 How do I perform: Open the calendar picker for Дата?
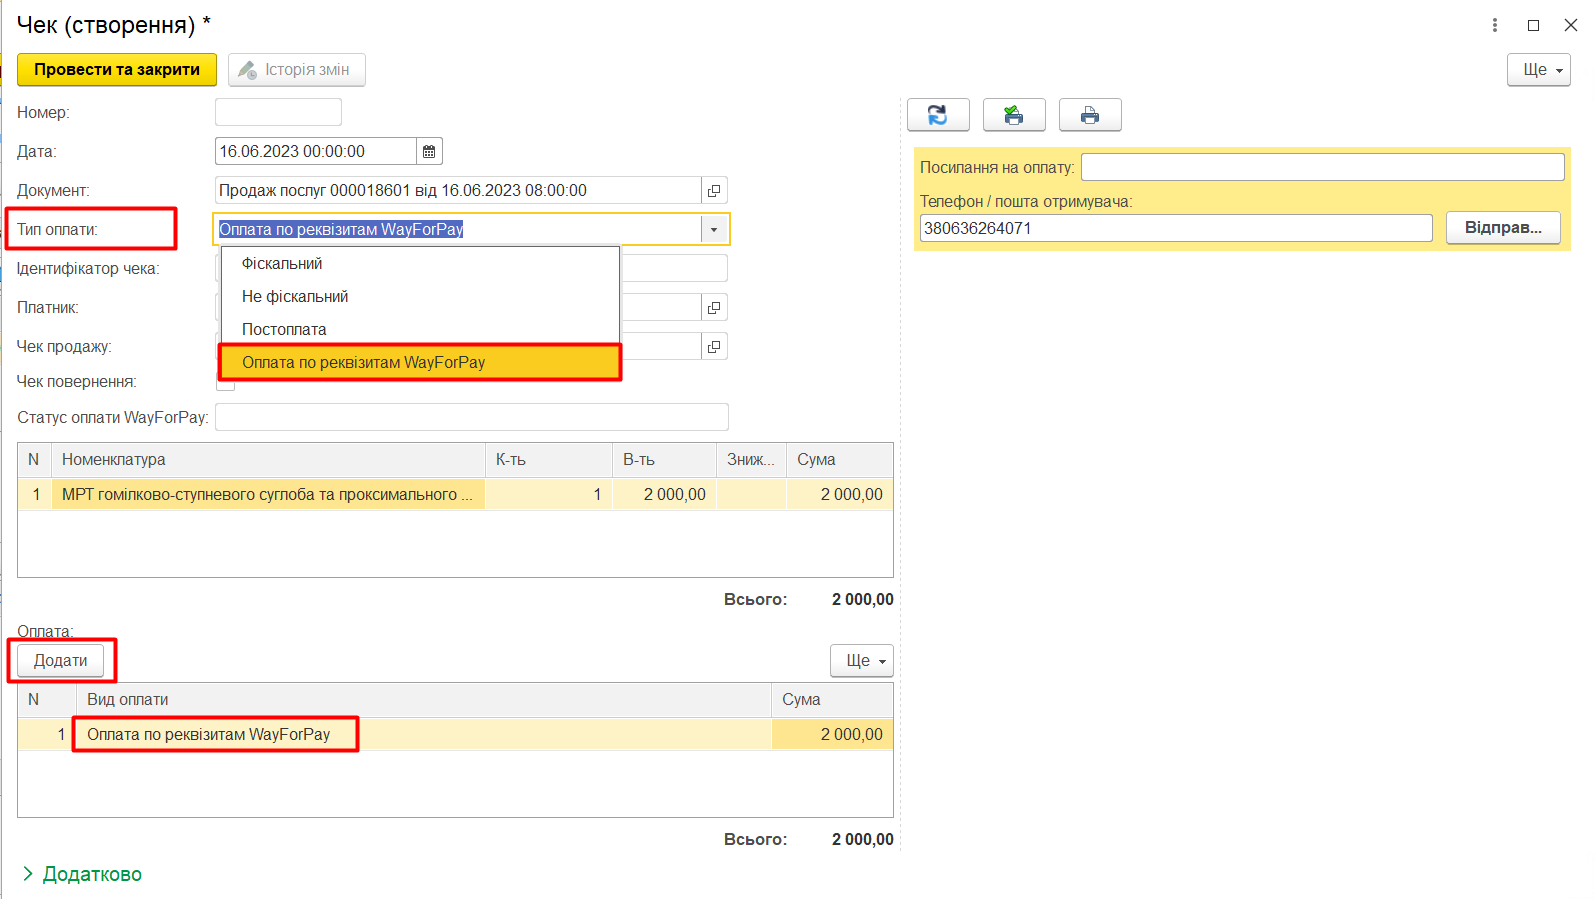pyautogui.click(x=429, y=152)
